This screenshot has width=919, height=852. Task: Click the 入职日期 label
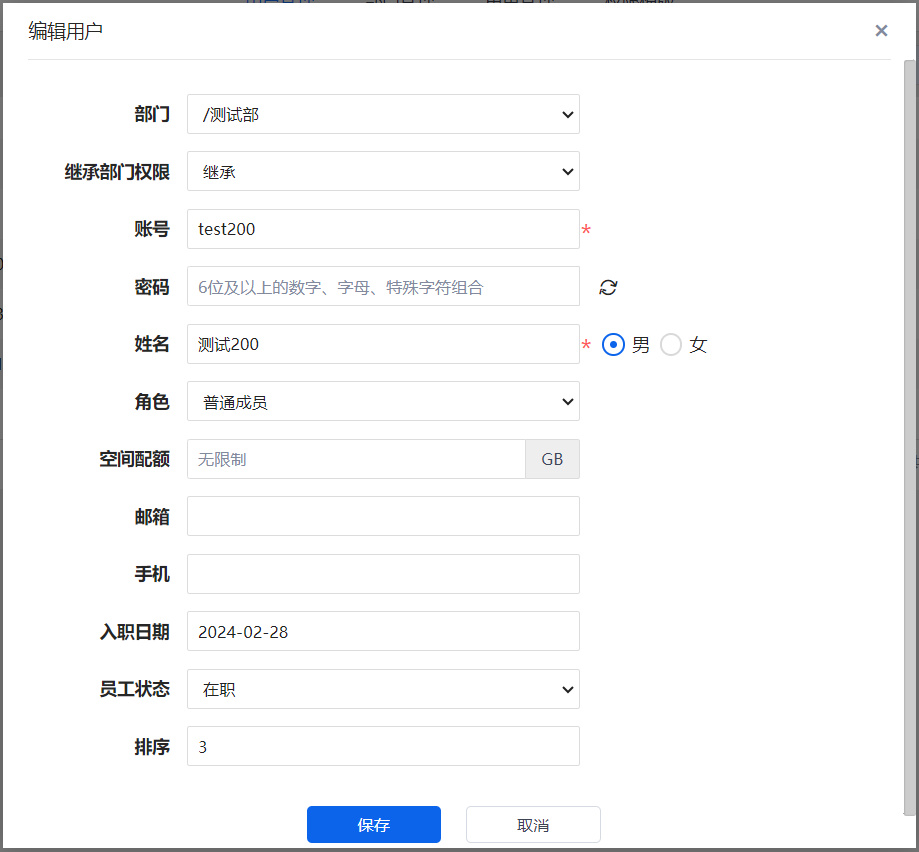click(135, 632)
